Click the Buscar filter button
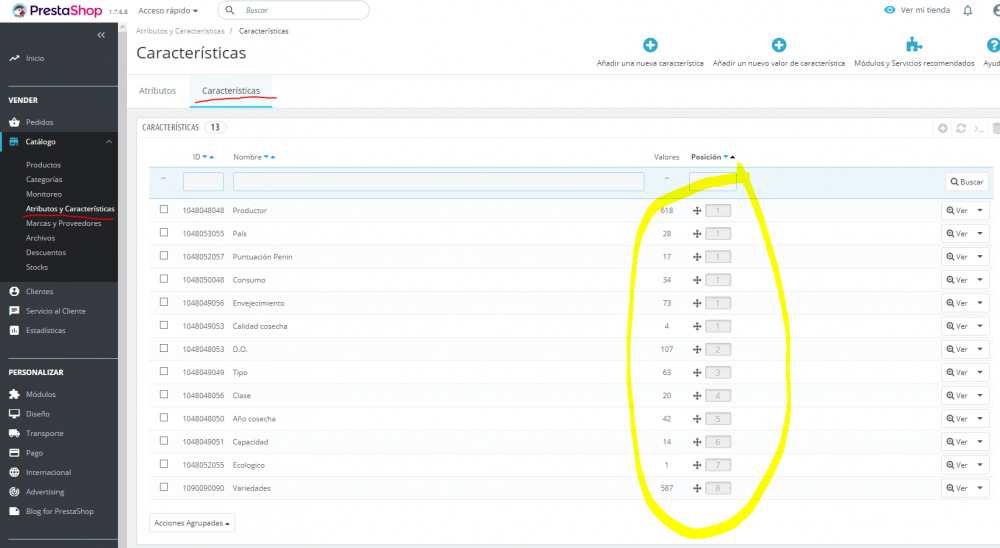 (x=967, y=182)
